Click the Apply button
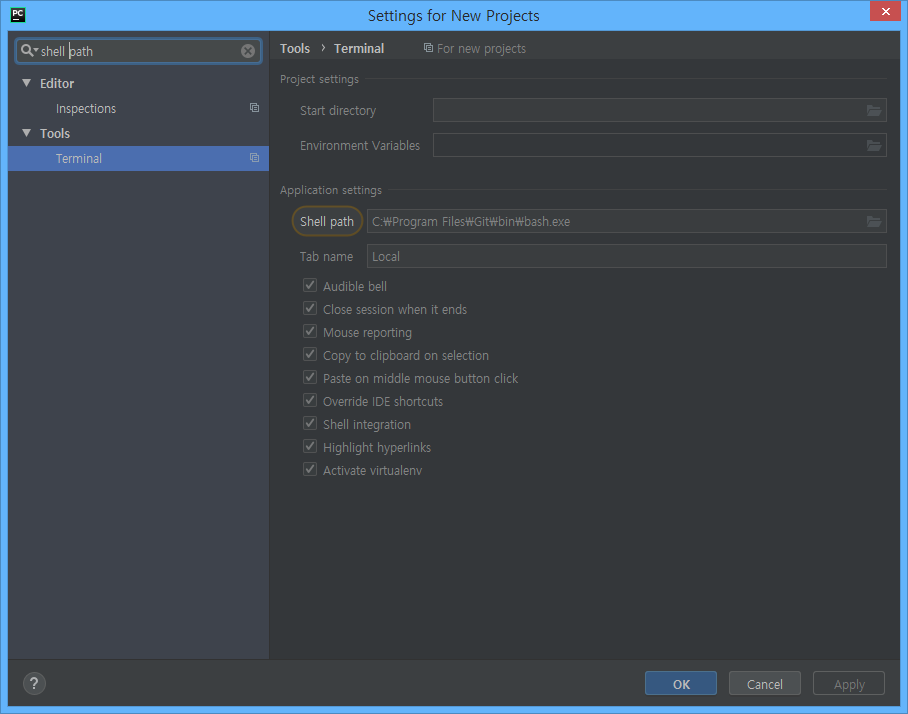 pos(849,684)
